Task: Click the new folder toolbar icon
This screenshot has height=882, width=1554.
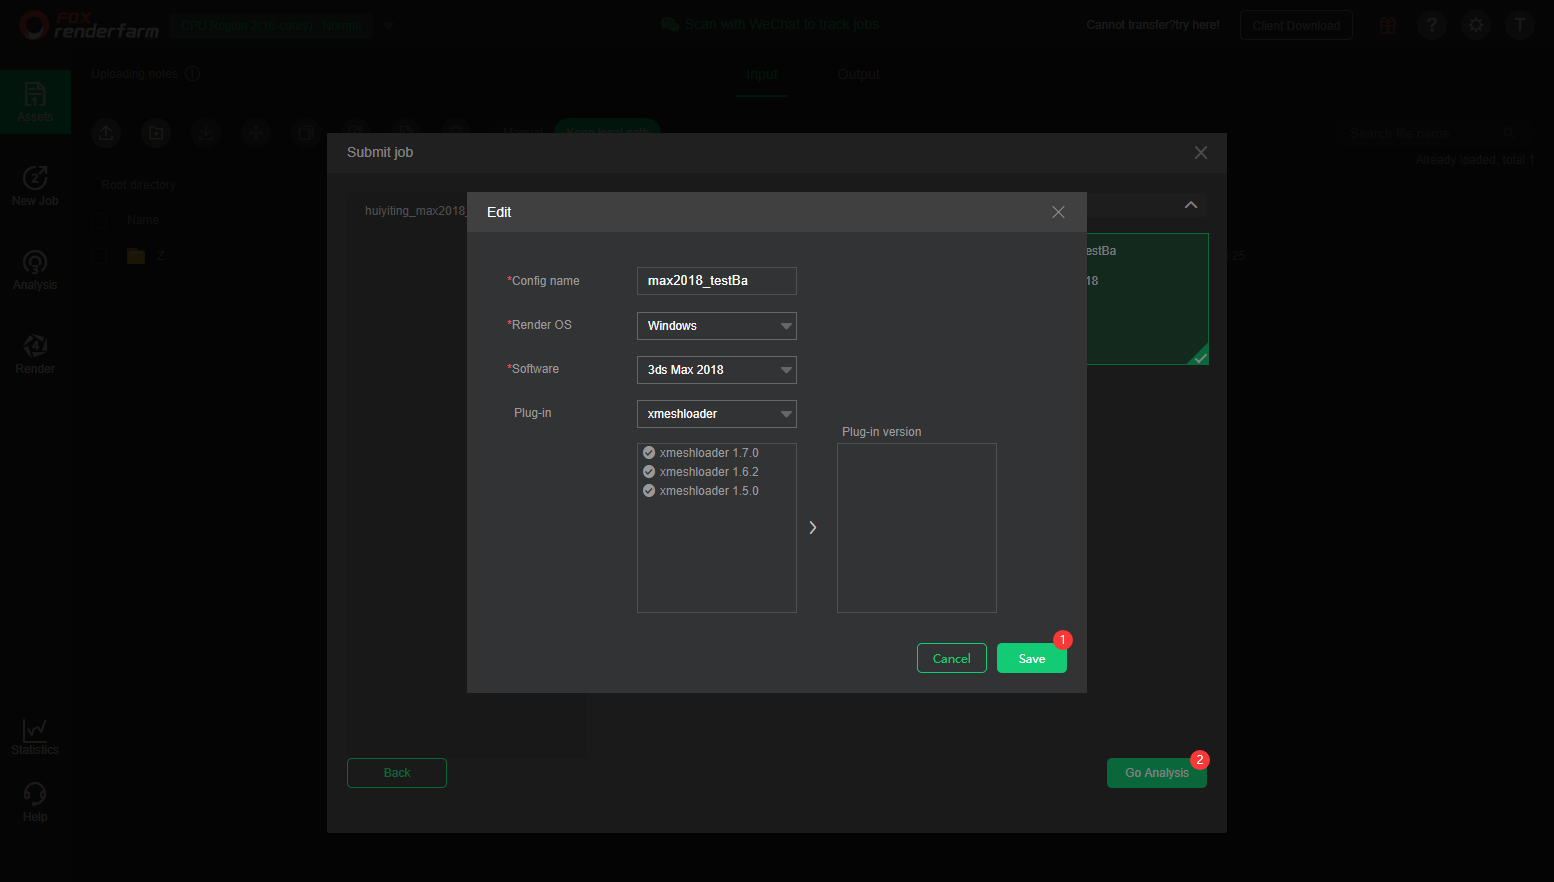Action: point(156,133)
